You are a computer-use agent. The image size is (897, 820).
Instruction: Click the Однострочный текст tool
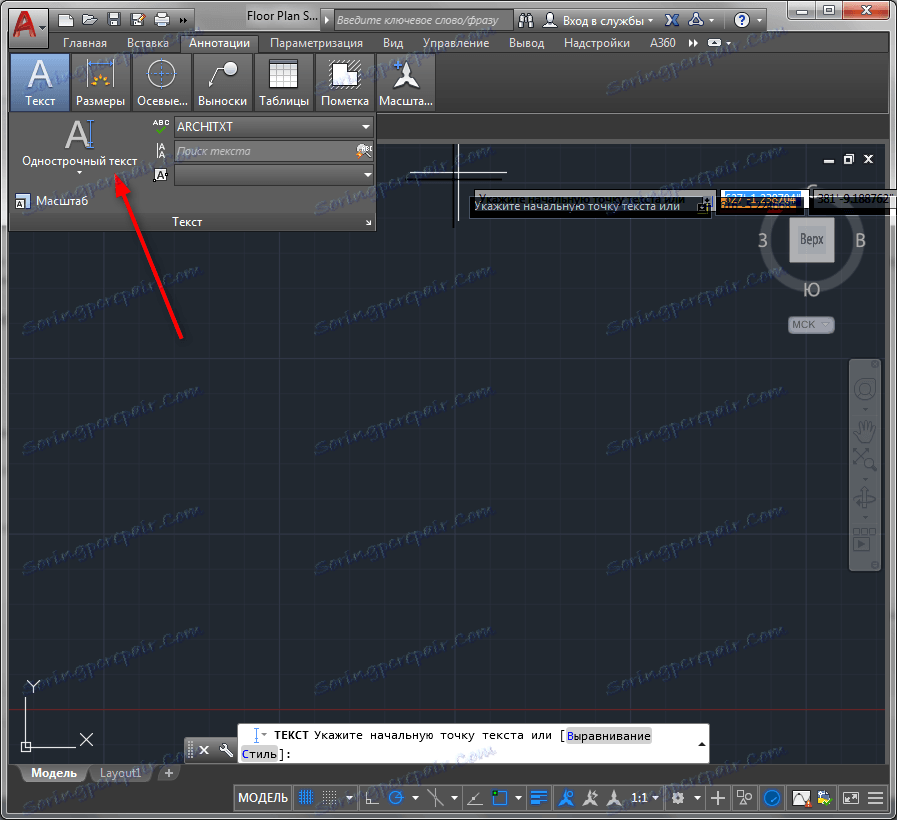[x=80, y=143]
